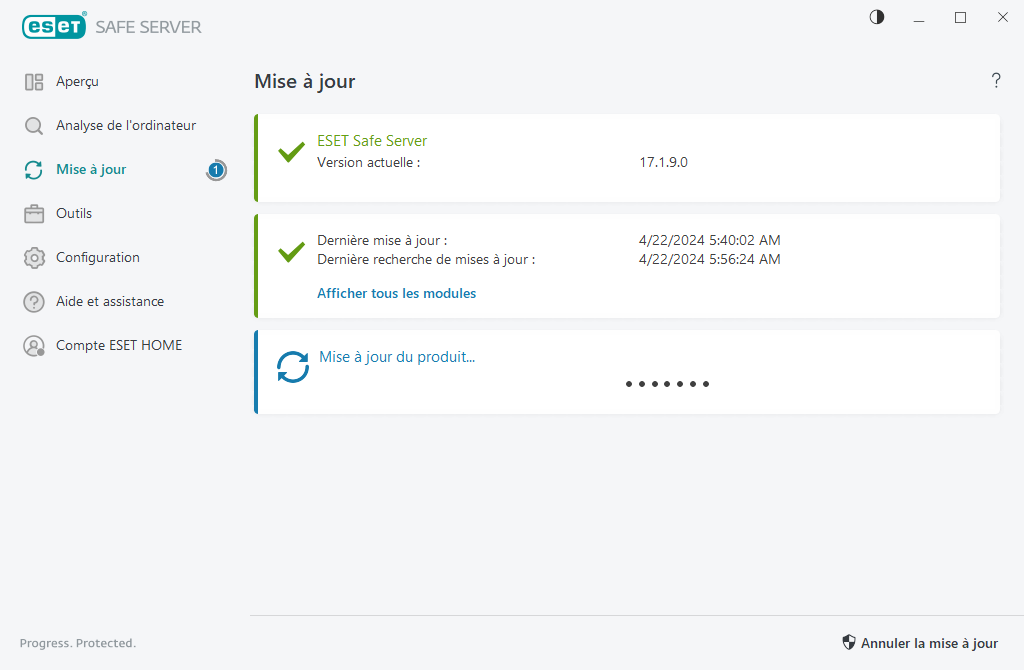Click the spinning product update icon

click(293, 367)
